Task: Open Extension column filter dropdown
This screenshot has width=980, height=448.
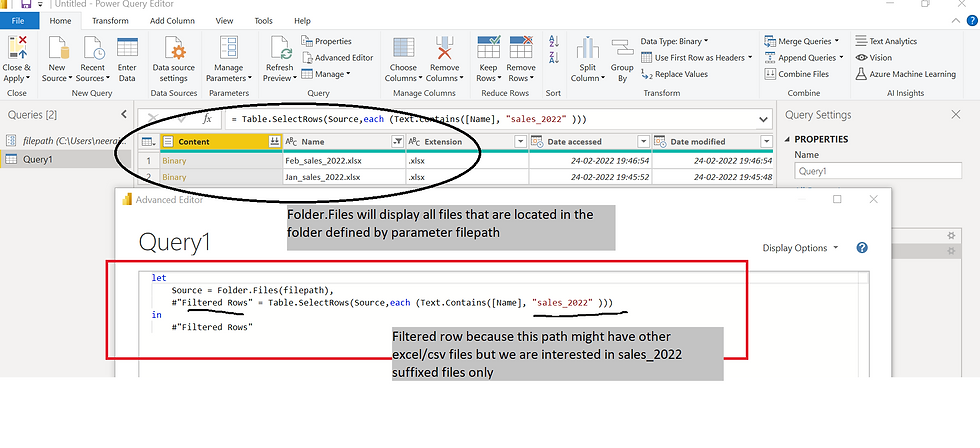Action: click(520, 142)
